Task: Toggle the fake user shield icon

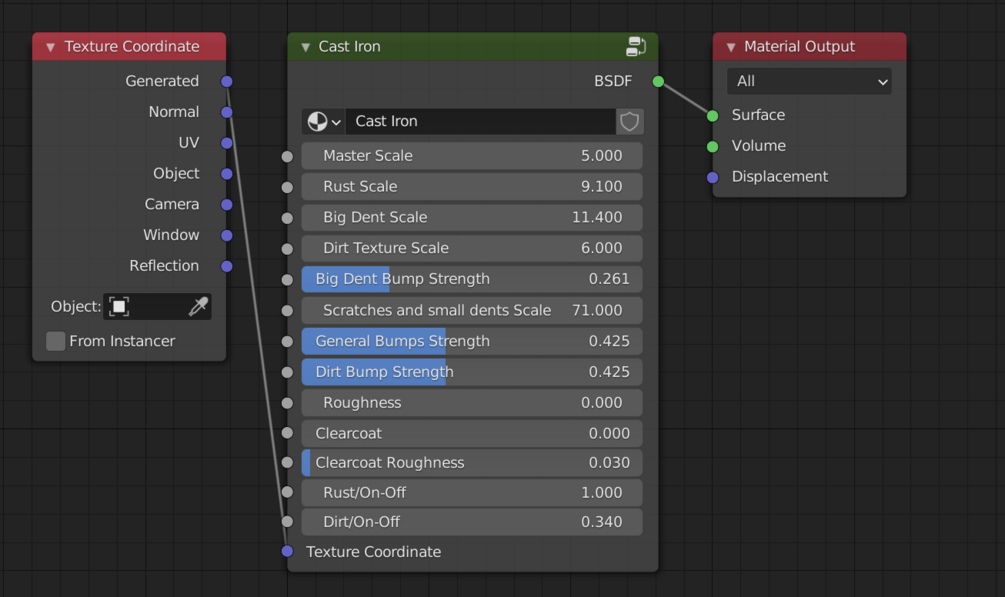Action: tap(629, 121)
